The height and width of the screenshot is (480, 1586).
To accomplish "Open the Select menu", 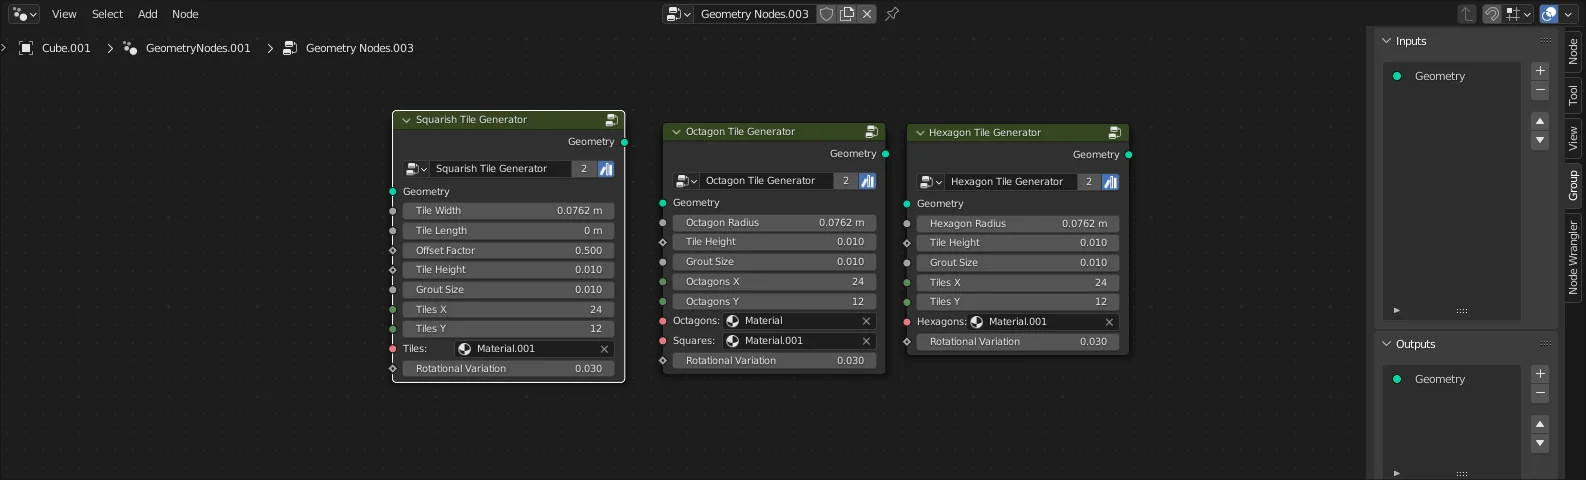I will coord(107,14).
